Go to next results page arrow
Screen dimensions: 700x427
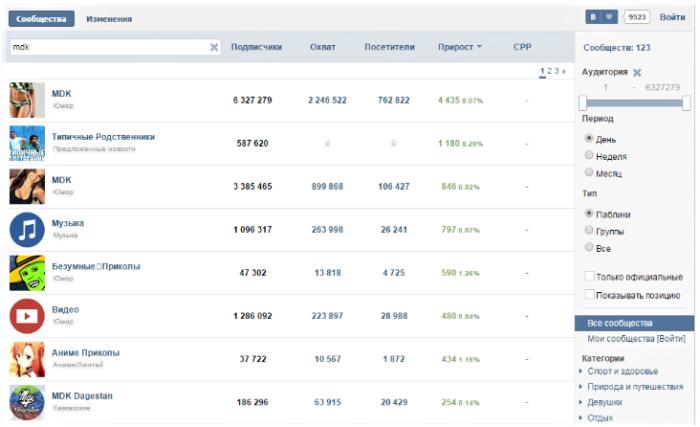coord(563,71)
